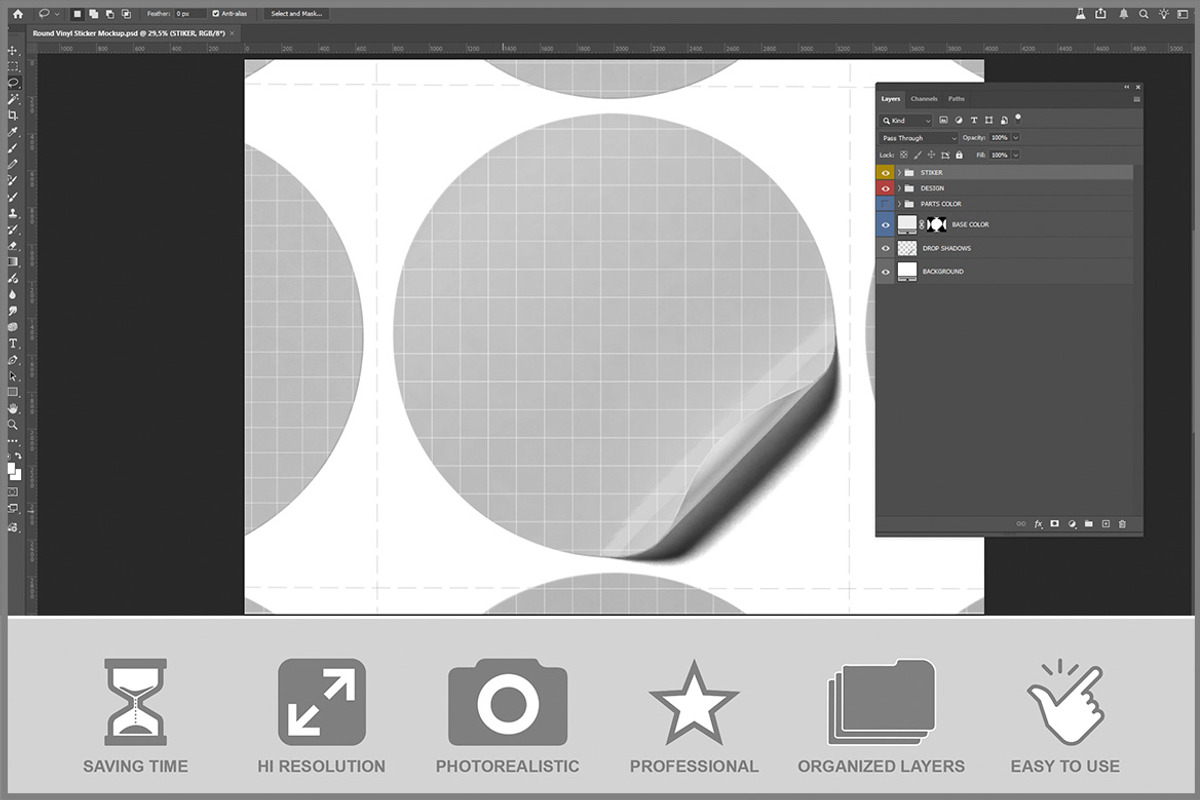
Task: Open the Lasso tool preset picker arrow
Action: coord(57,14)
